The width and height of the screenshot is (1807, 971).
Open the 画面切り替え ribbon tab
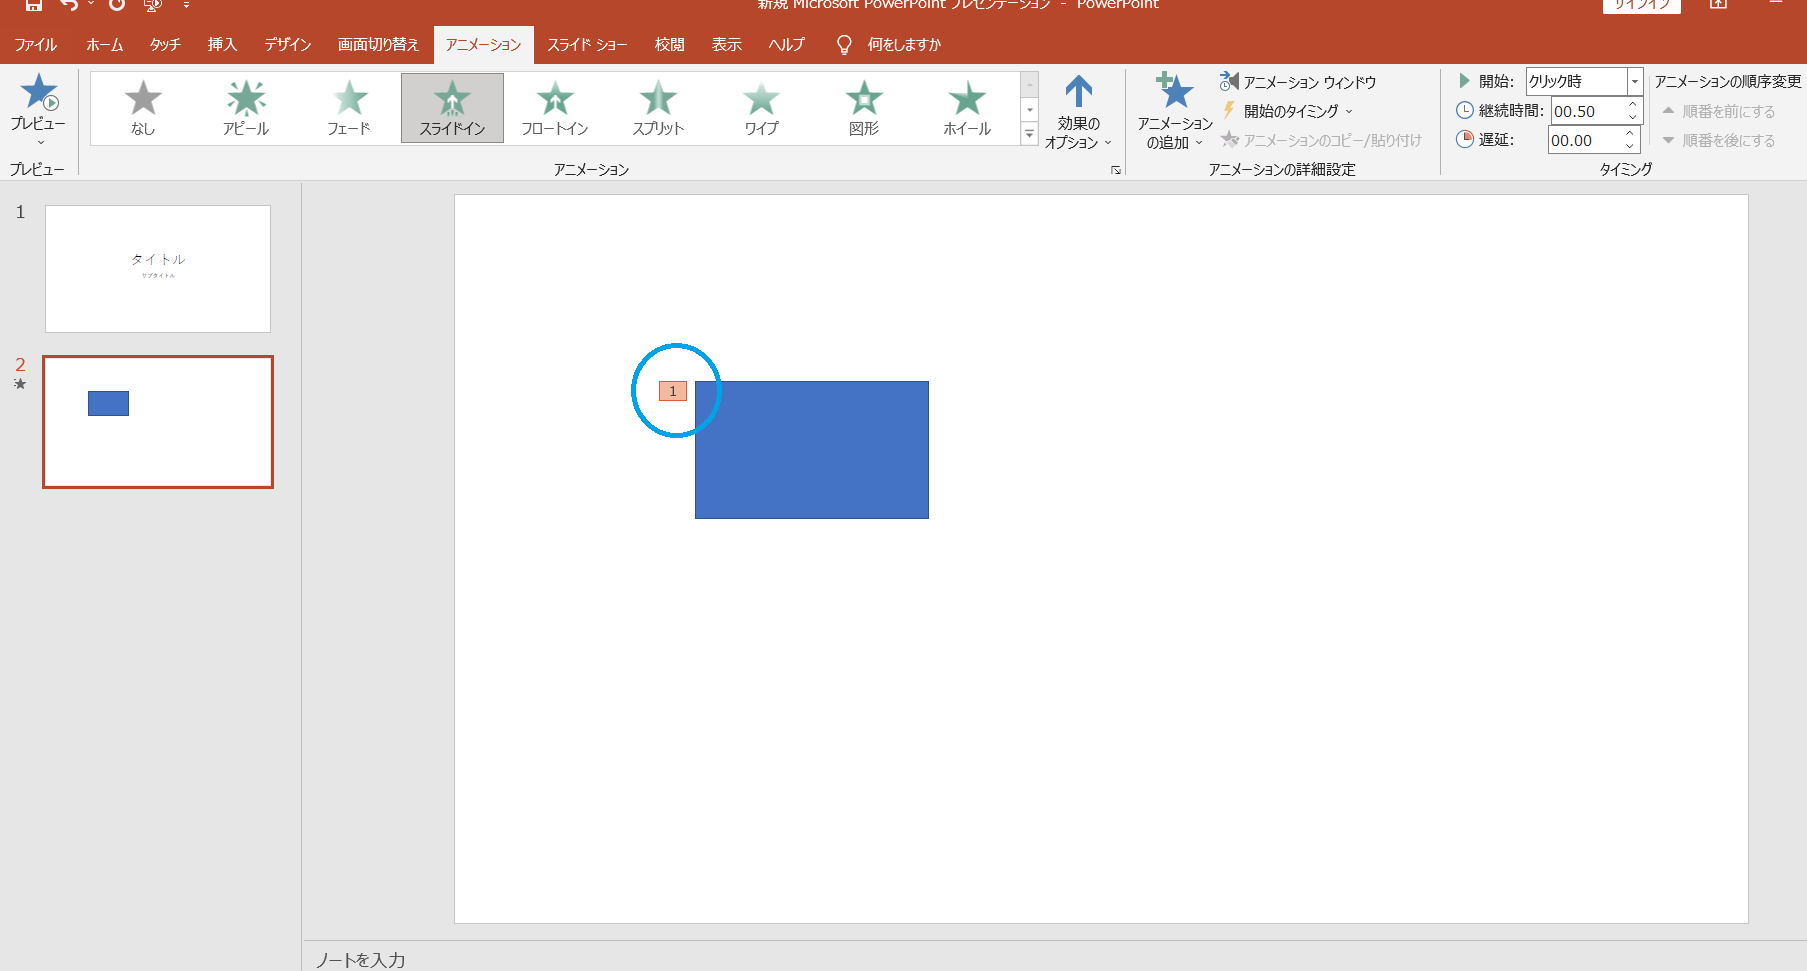378,44
